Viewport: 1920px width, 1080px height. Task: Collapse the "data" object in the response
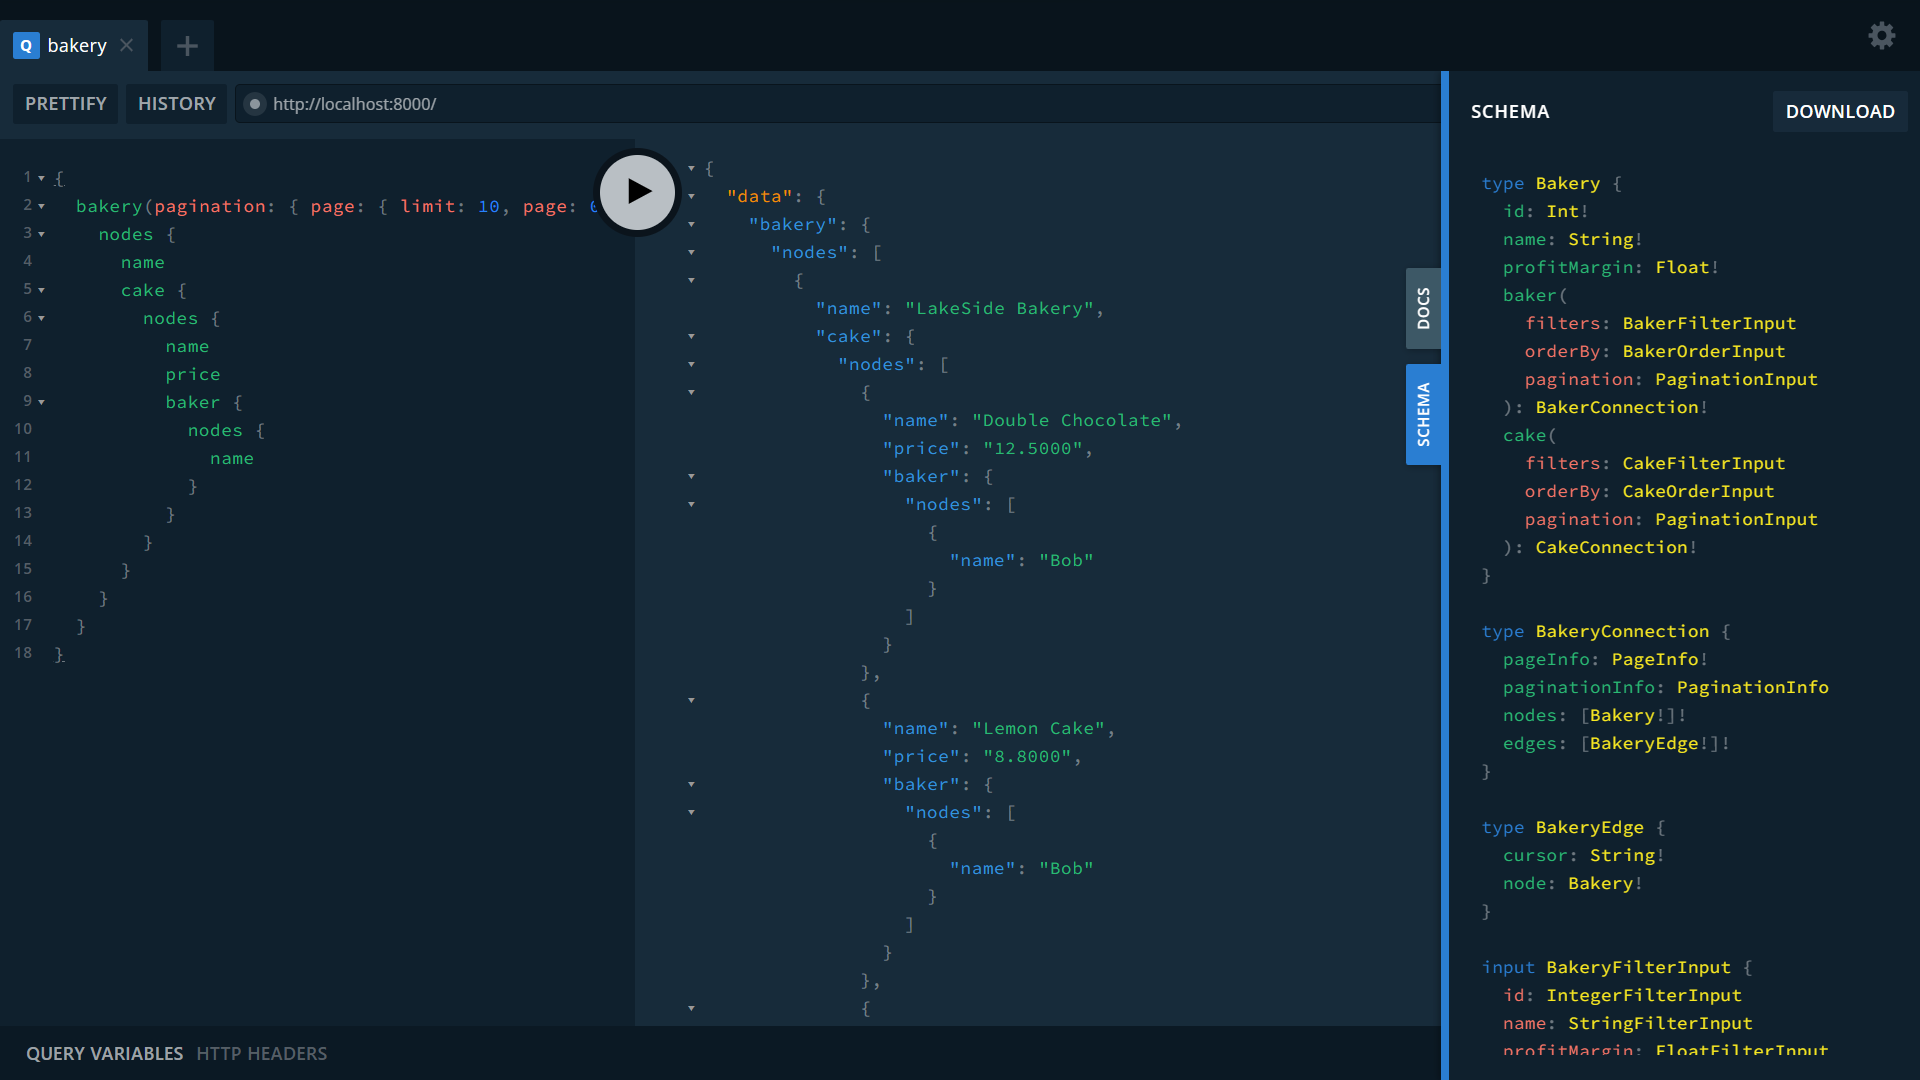[x=691, y=196]
